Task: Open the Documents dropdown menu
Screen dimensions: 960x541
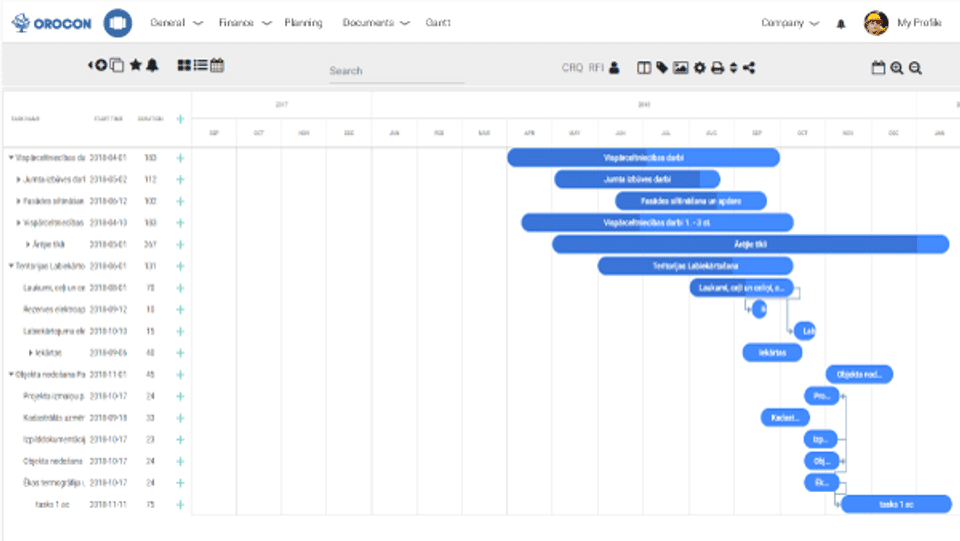Action: pos(376,23)
